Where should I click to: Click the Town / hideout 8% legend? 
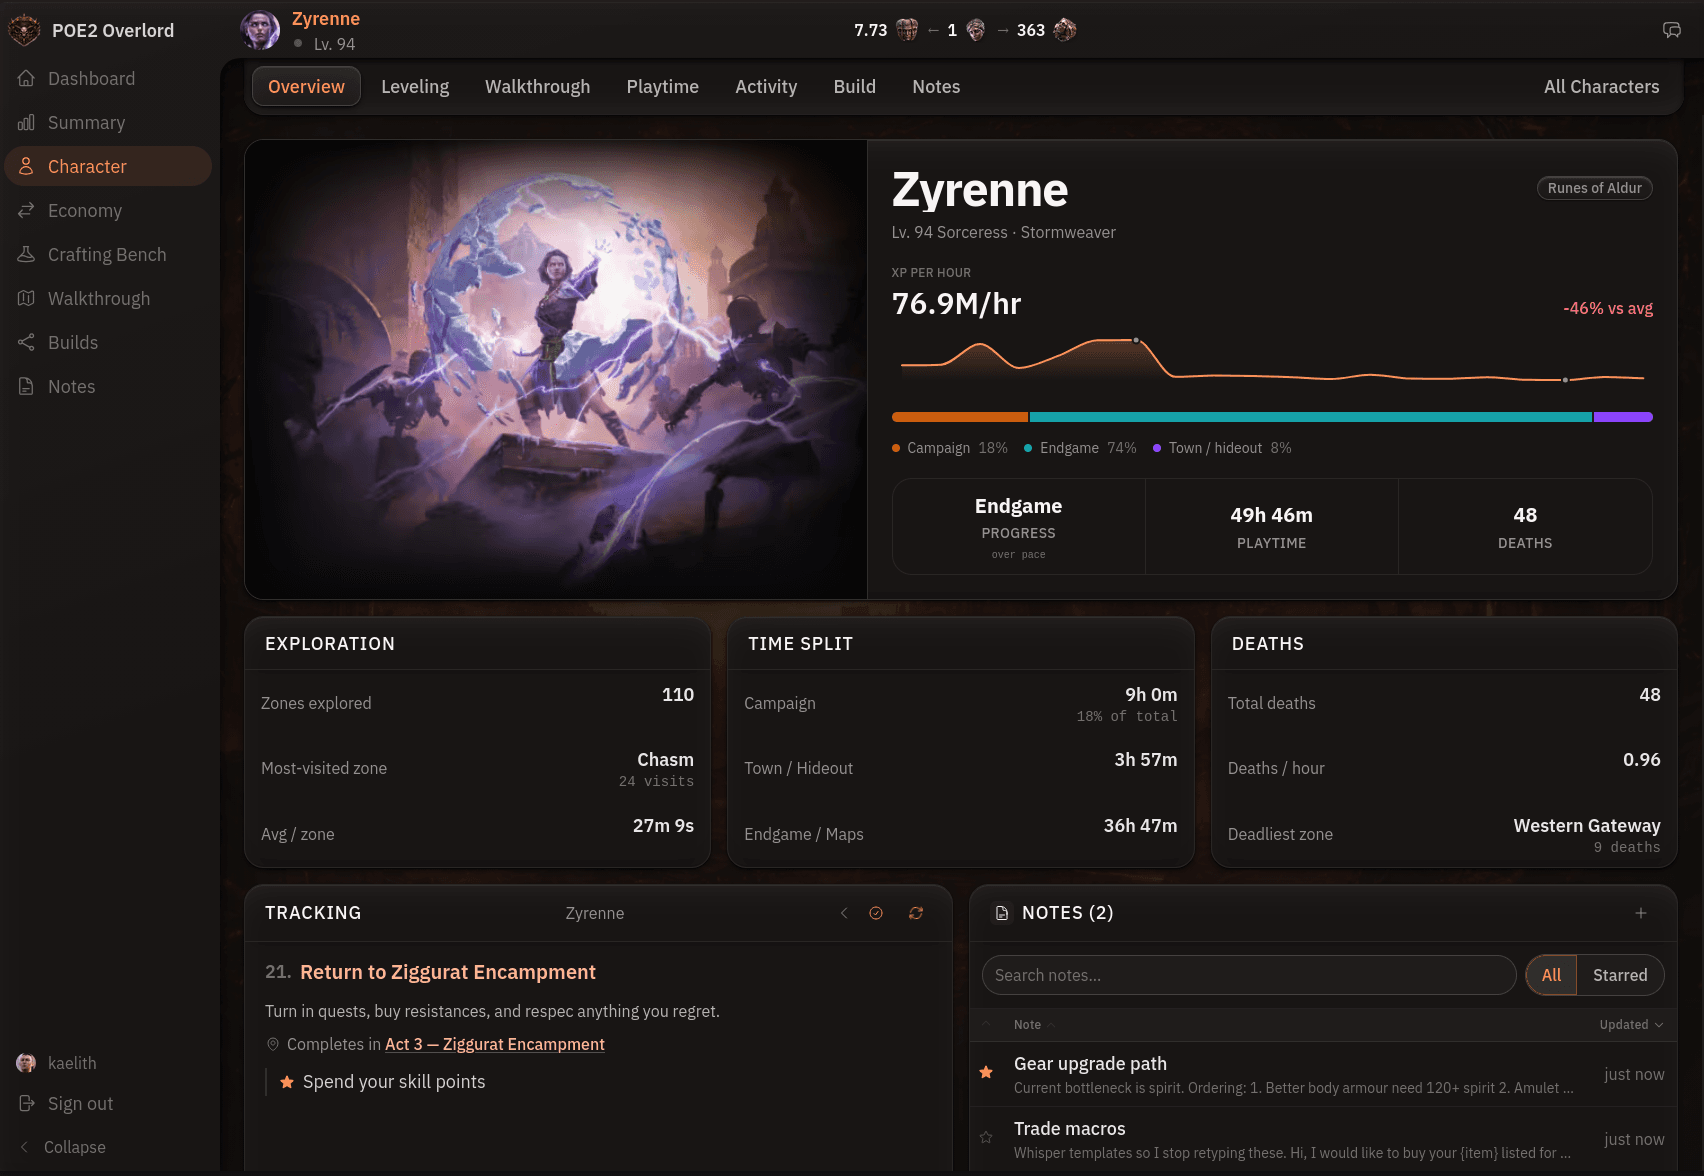click(x=1222, y=448)
